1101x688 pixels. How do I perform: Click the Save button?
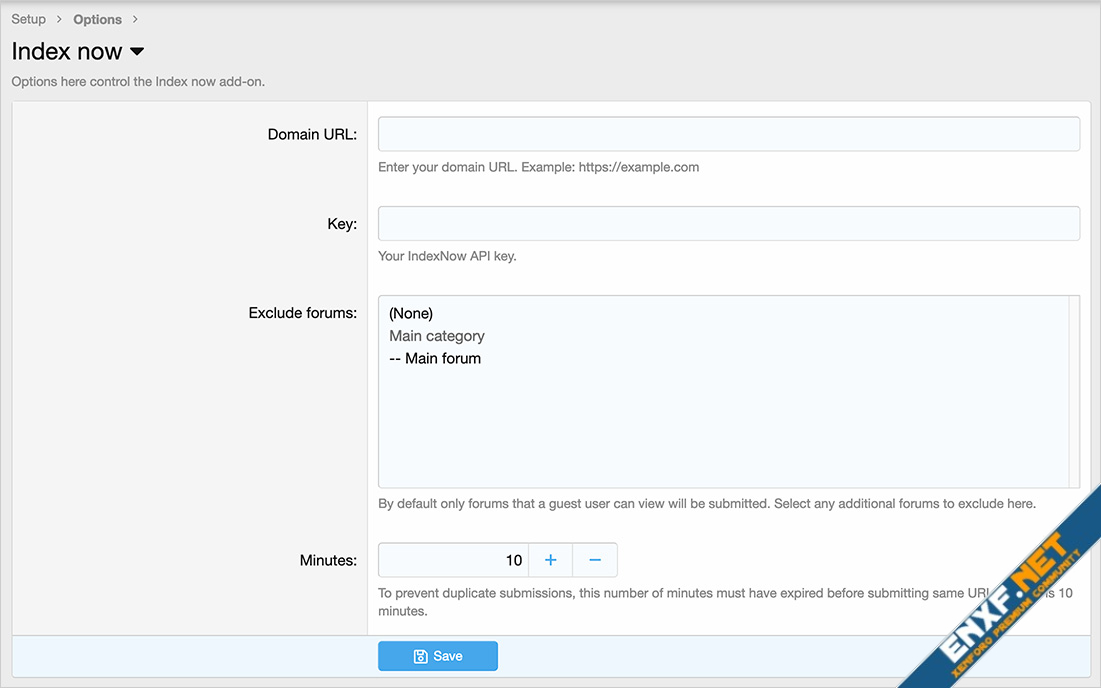437,656
